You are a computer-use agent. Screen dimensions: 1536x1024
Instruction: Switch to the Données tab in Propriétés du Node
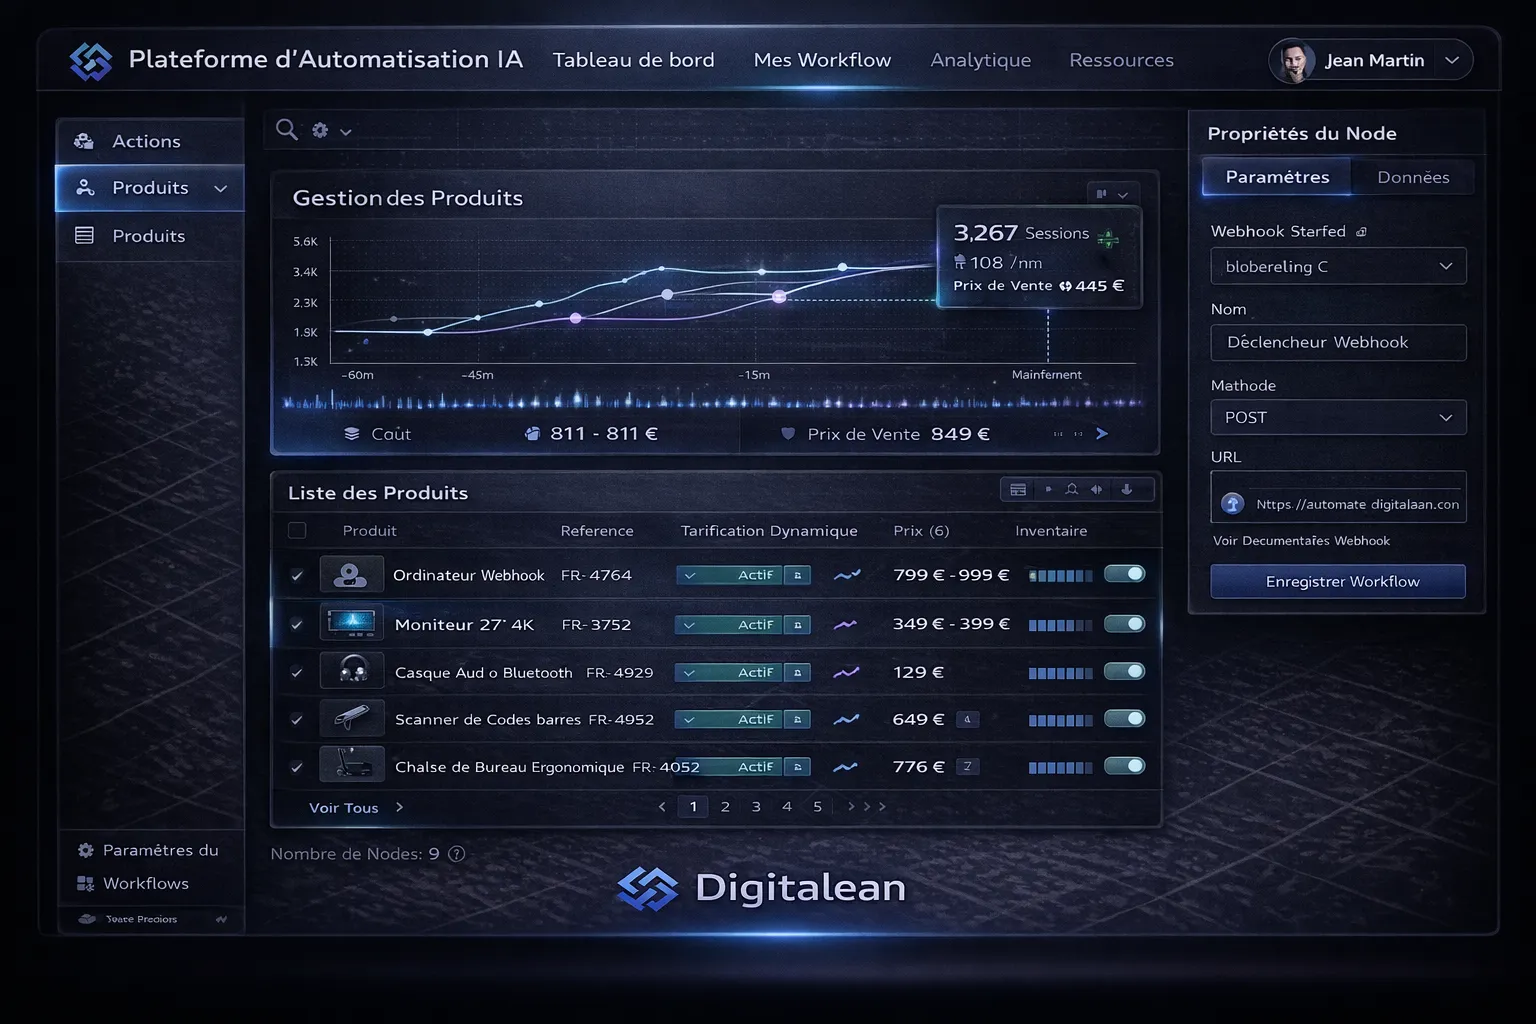(1412, 177)
